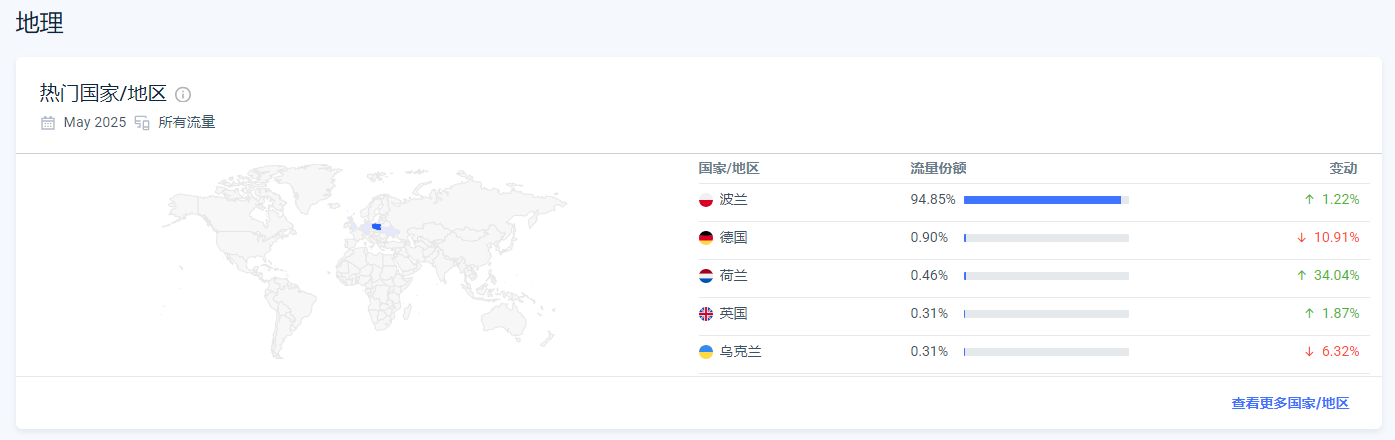Image resolution: width=1395 pixels, height=440 pixels.
Task: Click the Germany flag icon
Action: [706, 238]
